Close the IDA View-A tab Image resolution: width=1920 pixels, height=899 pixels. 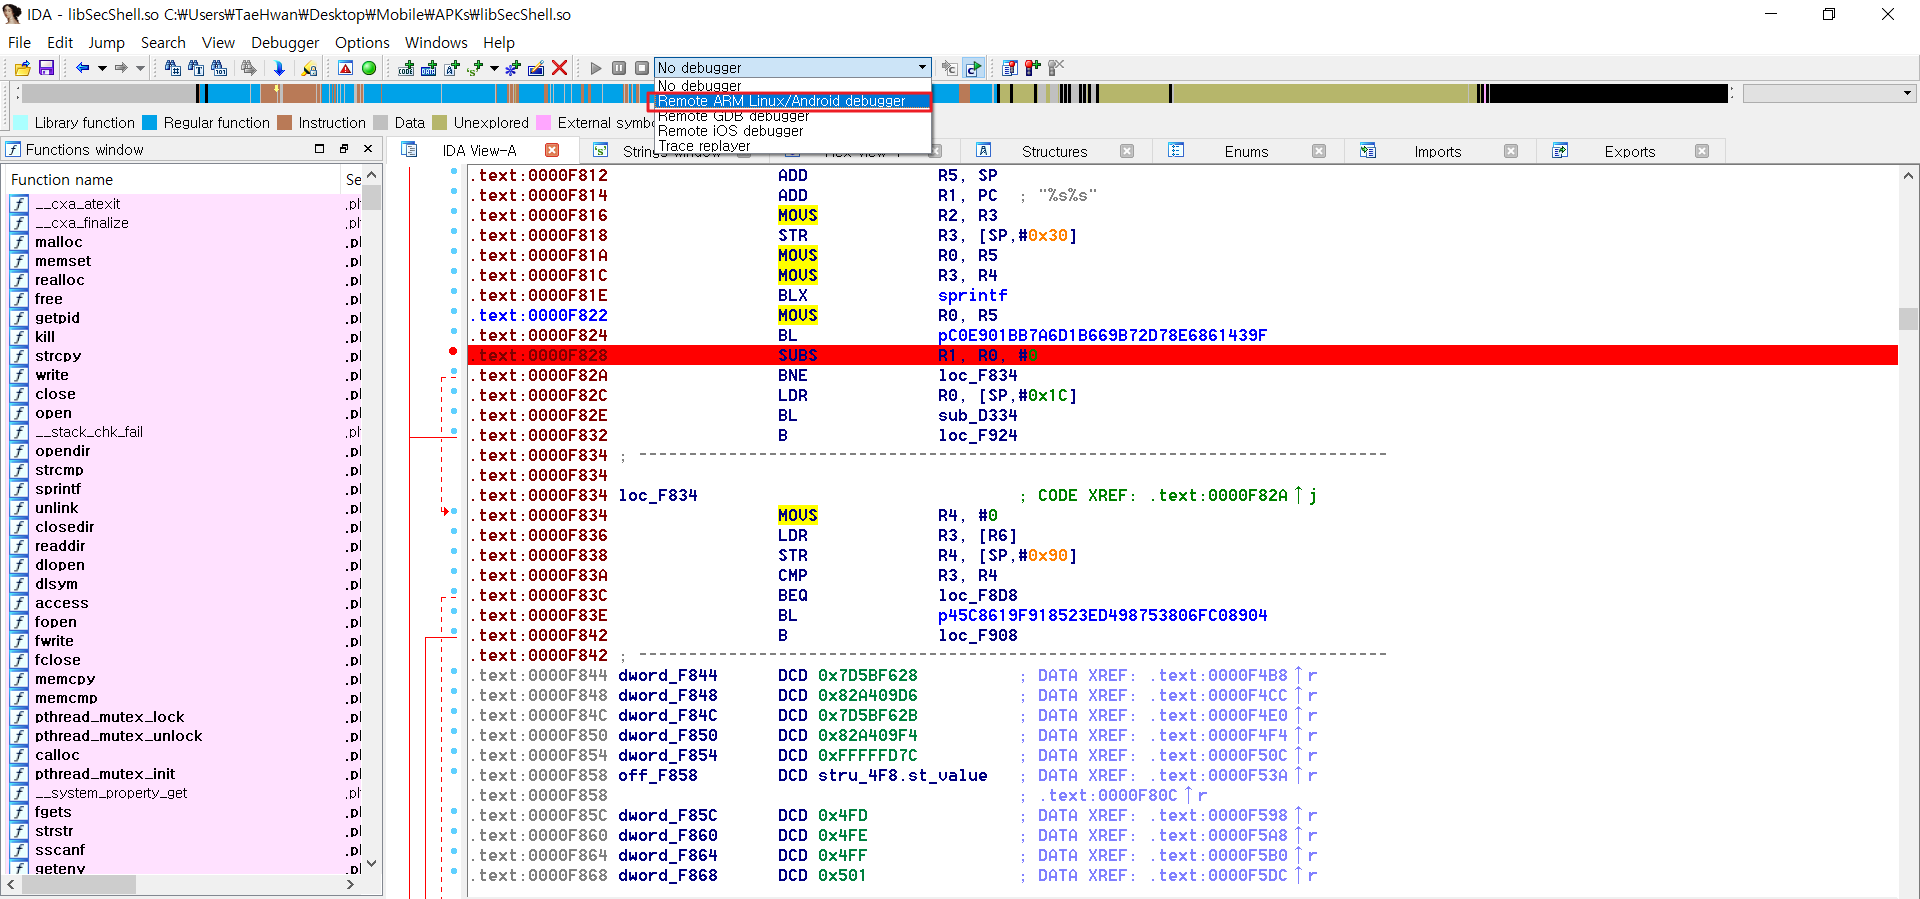pos(552,151)
